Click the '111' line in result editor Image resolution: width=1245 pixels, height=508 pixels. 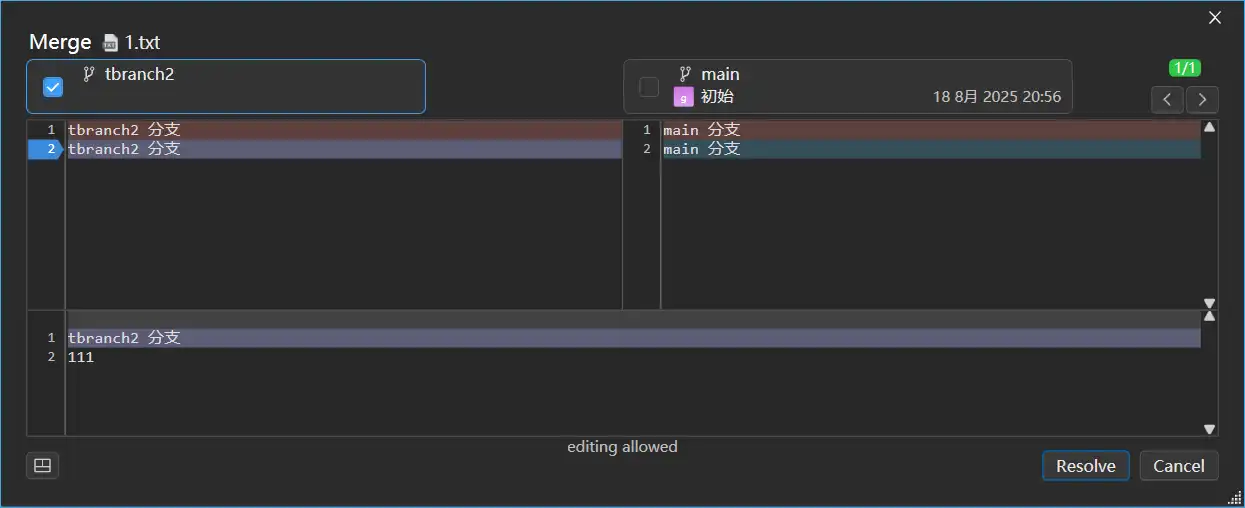(81, 357)
